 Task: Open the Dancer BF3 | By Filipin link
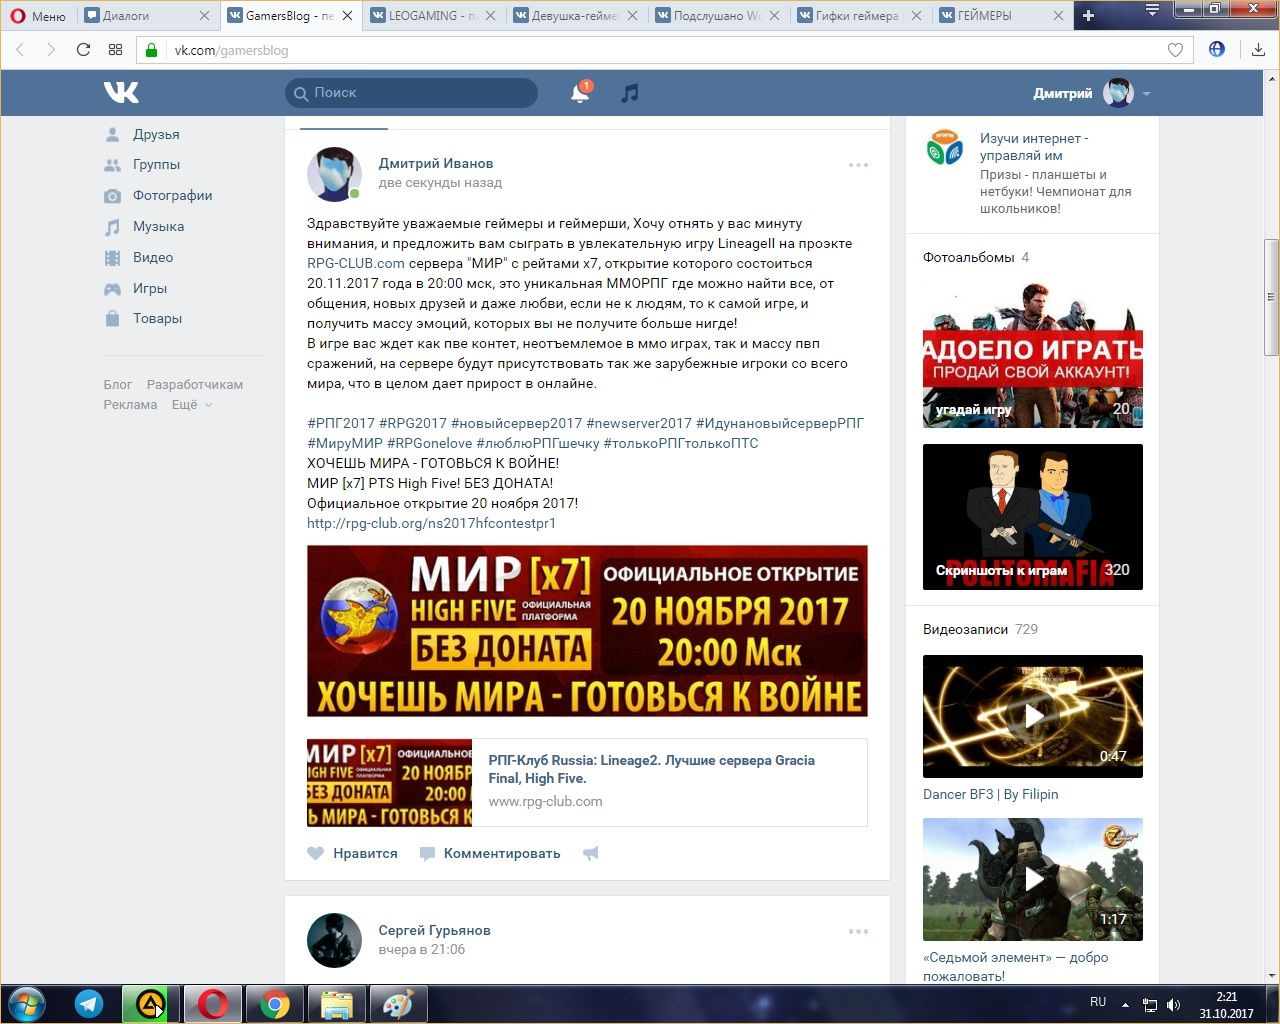coord(991,794)
